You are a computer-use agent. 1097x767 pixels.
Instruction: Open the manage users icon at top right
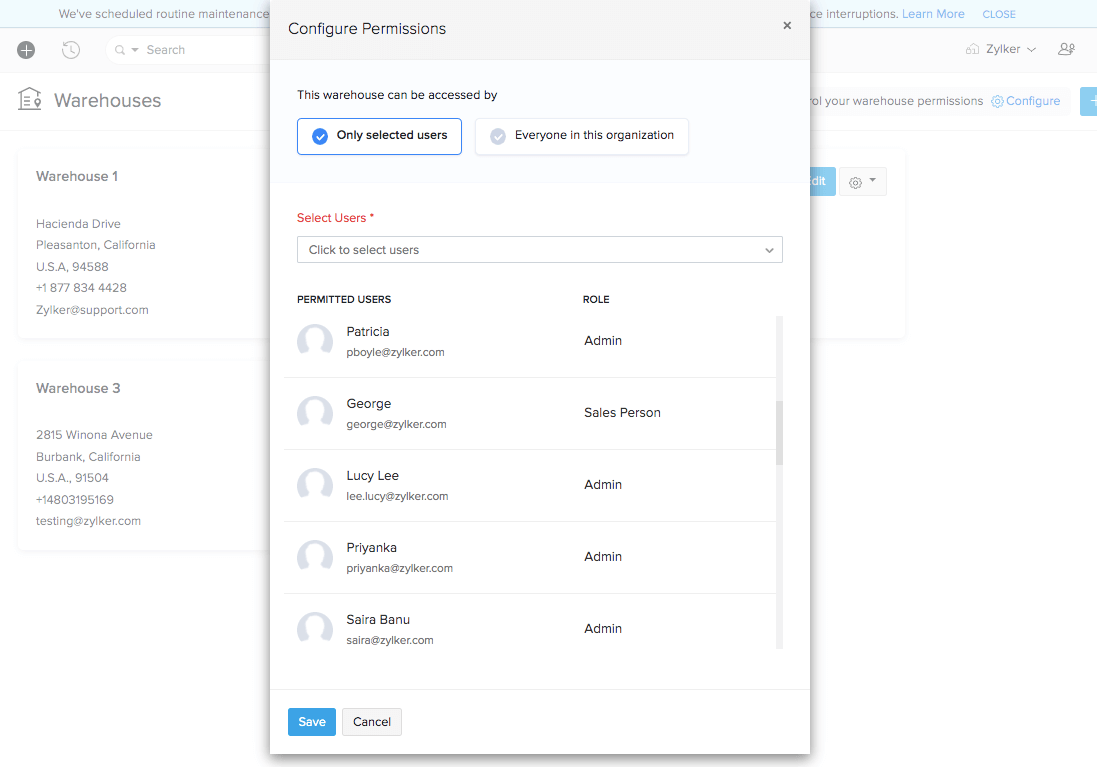pyautogui.click(x=1066, y=48)
